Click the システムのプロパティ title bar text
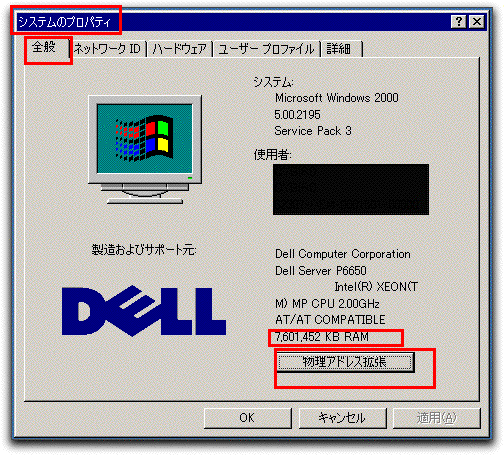 (64, 22)
